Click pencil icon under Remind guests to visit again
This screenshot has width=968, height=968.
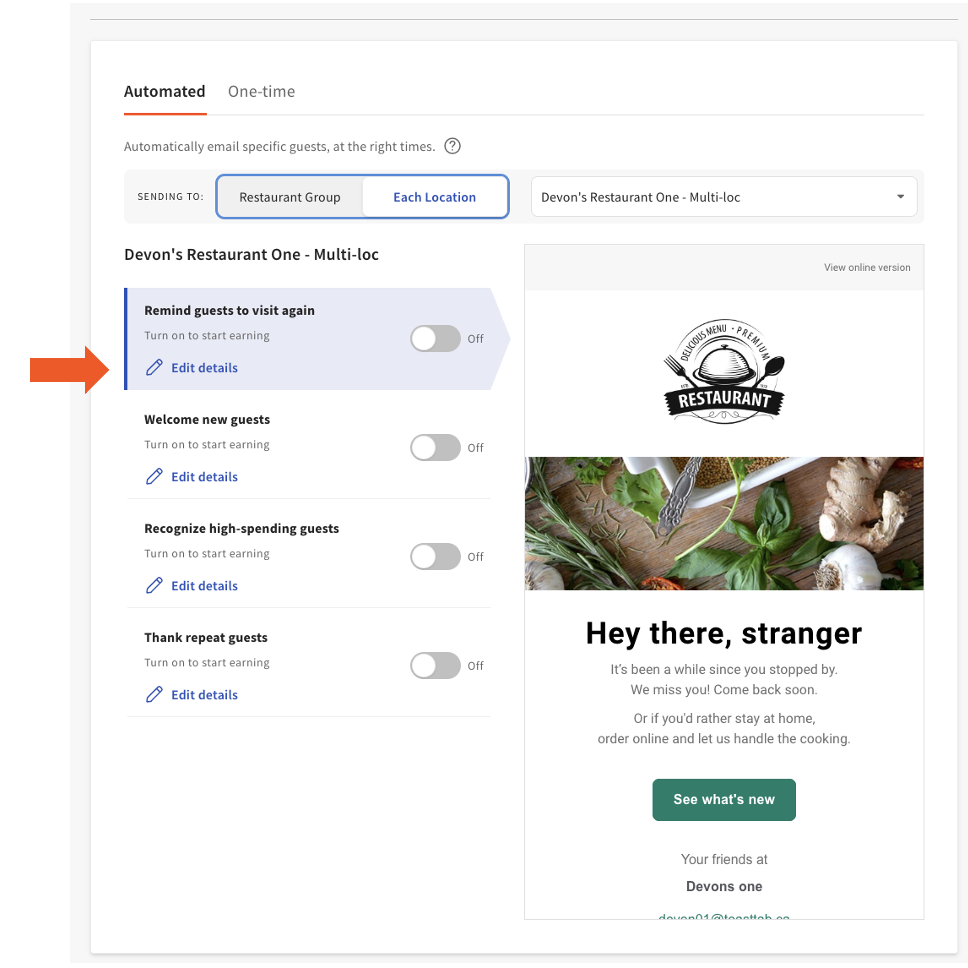click(154, 368)
